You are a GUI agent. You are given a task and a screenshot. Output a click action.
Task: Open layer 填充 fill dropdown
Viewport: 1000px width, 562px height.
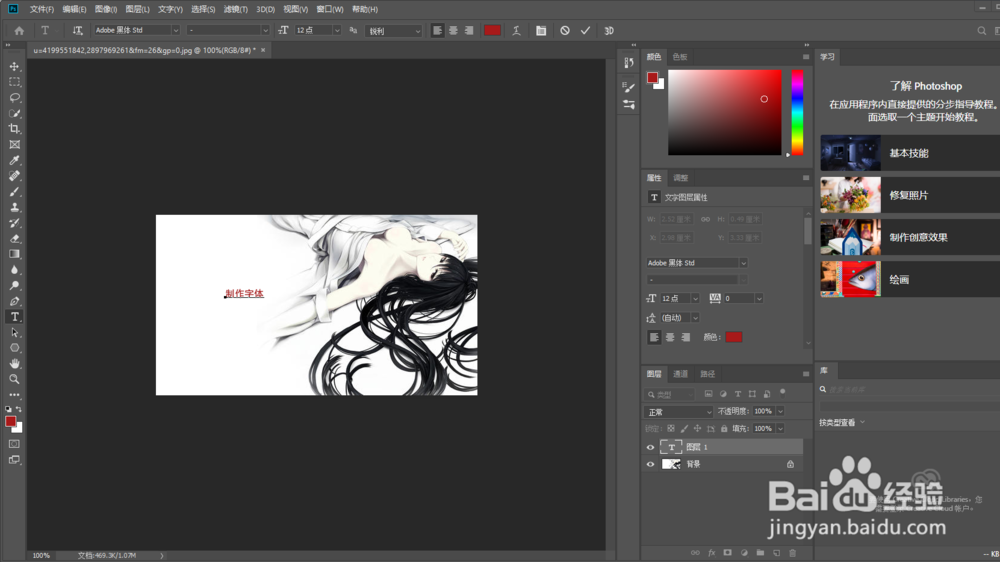pos(780,429)
